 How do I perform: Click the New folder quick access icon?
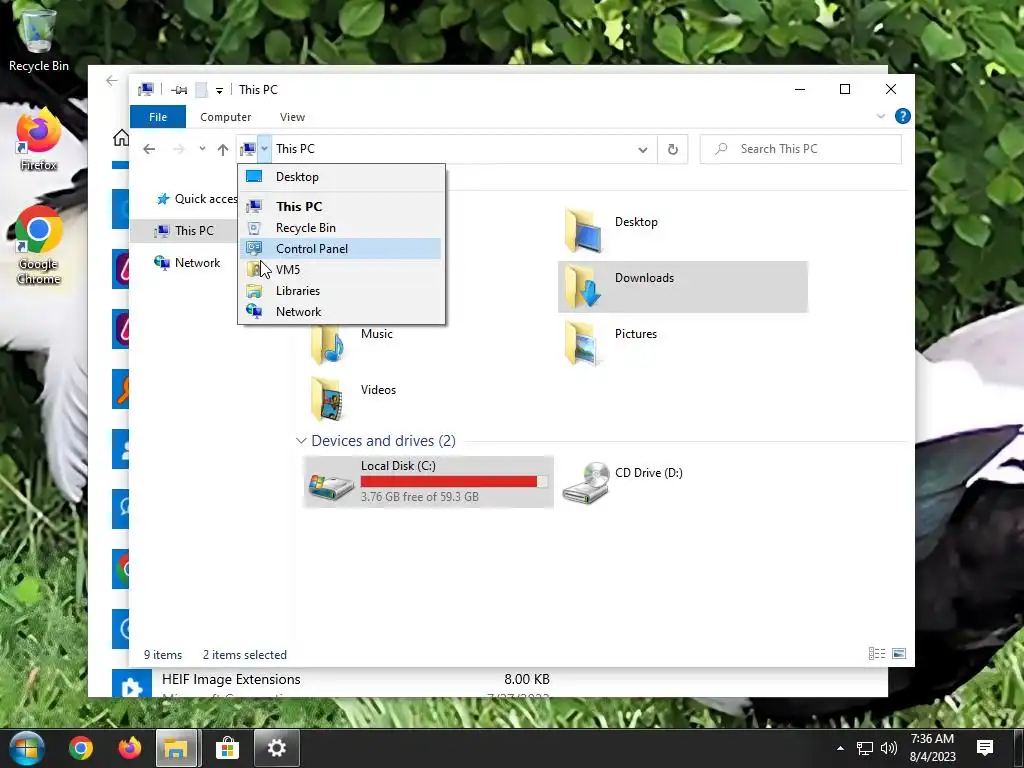point(202,90)
